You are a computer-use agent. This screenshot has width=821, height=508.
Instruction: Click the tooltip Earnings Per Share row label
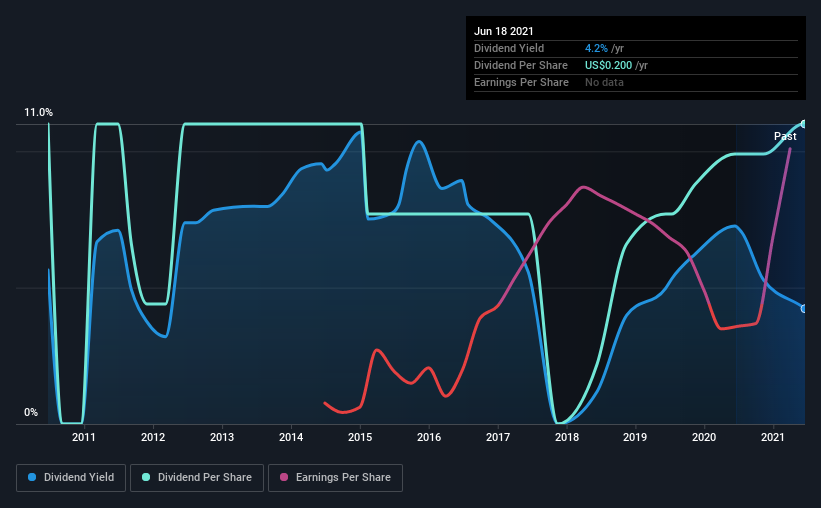click(x=522, y=82)
